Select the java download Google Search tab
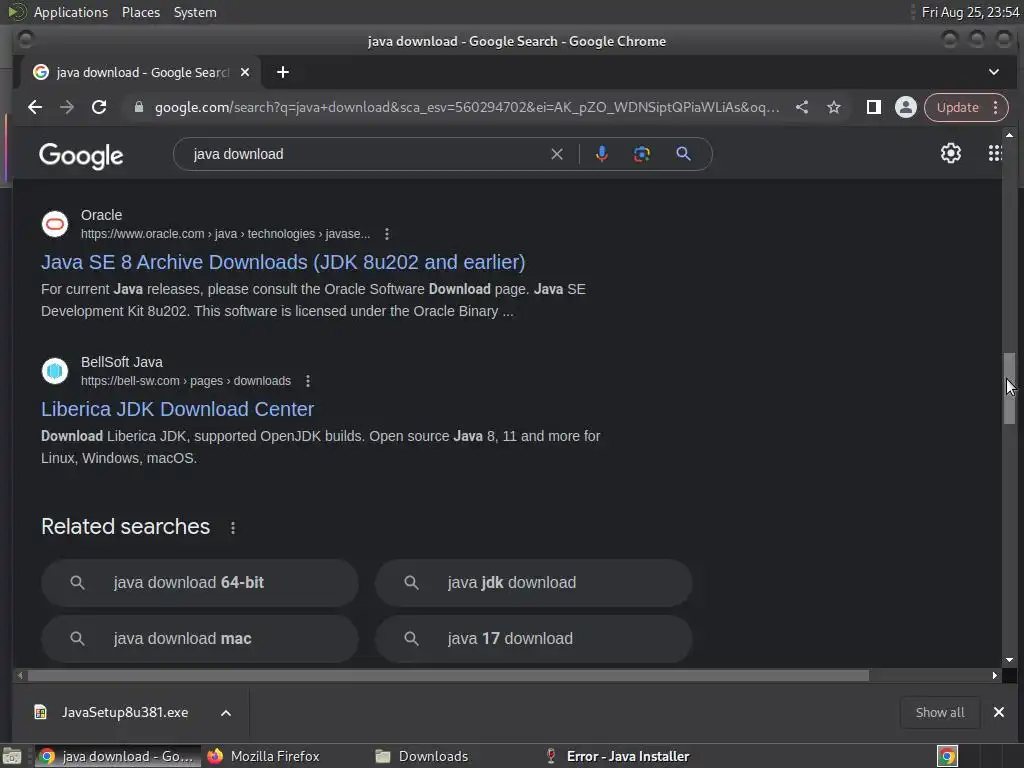This screenshot has width=1024, height=768. click(x=141, y=72)
